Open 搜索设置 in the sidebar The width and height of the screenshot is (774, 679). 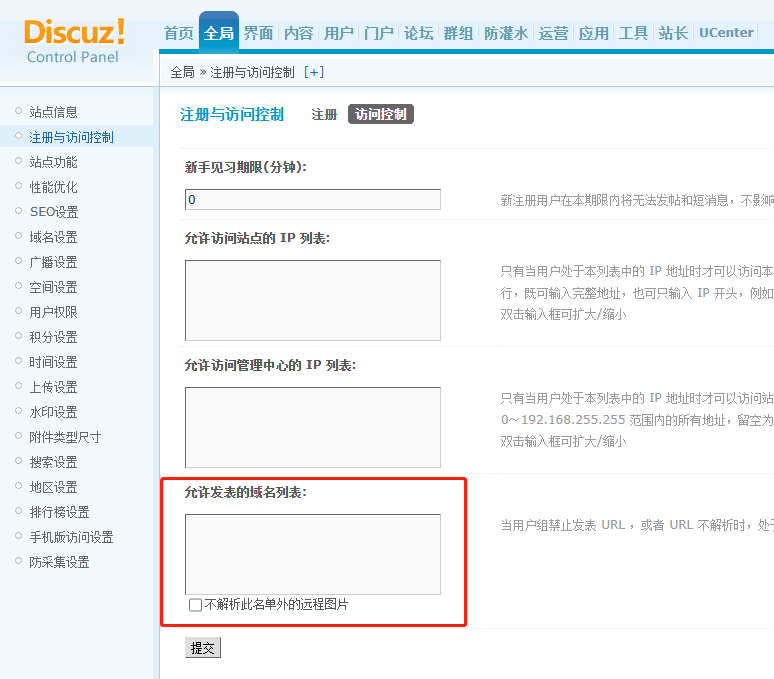coord(53,462)
